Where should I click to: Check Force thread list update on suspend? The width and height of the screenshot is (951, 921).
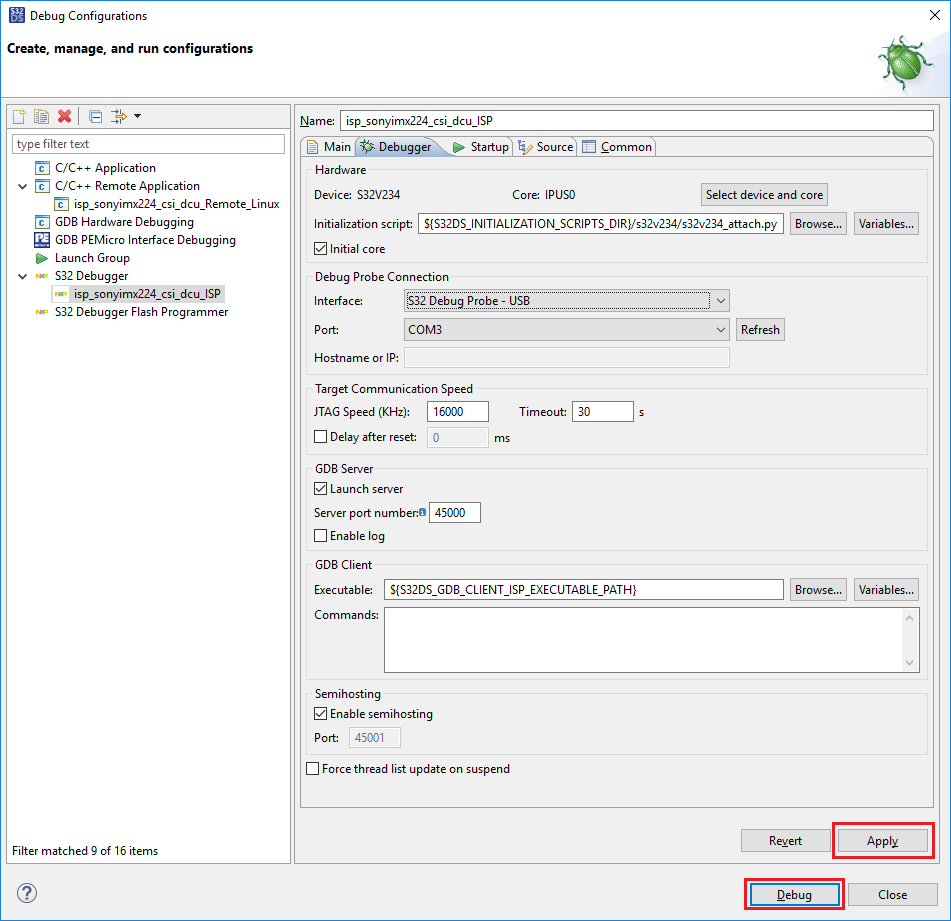pos(312,769)
